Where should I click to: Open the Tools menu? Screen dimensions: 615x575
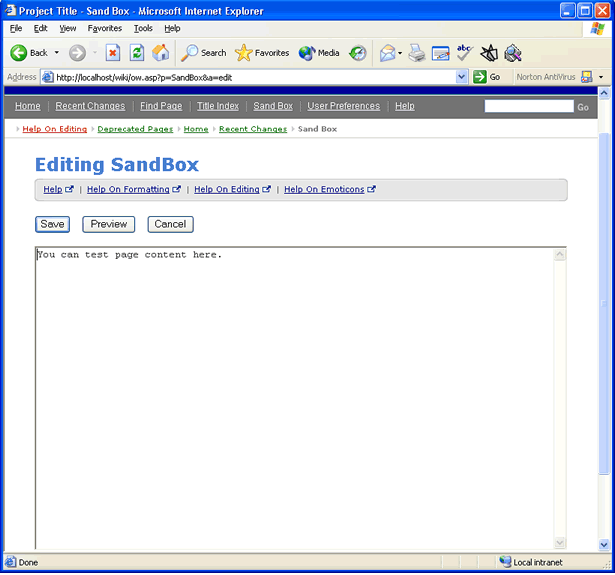tap(143, 28)
